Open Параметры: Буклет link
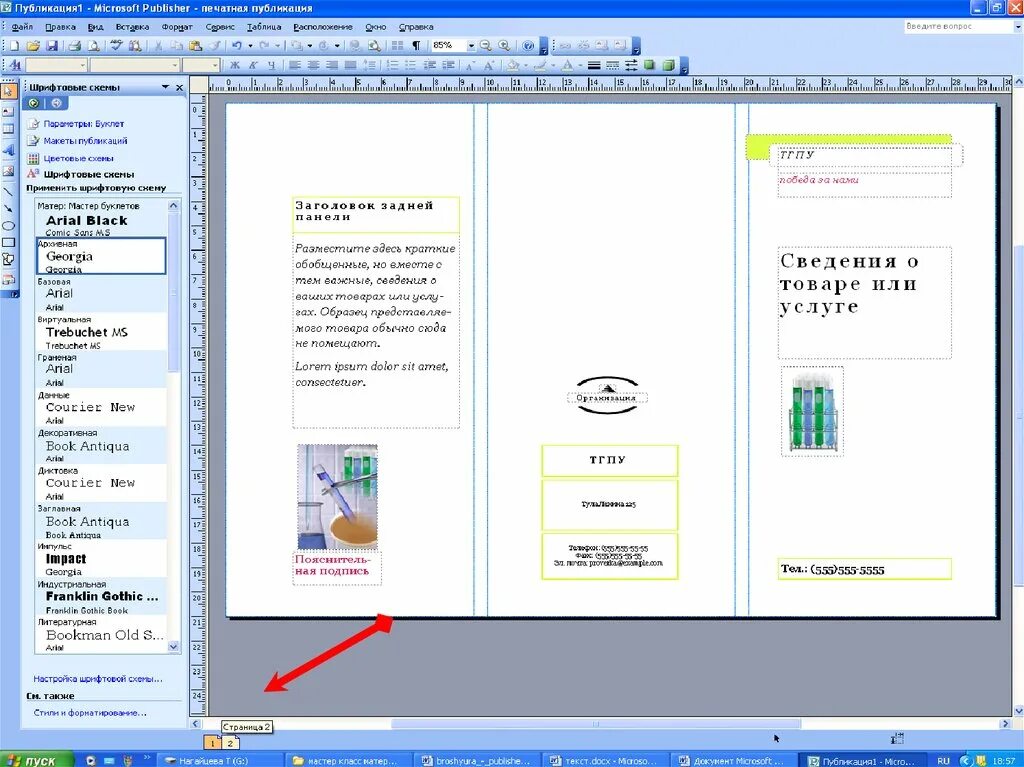The width and height of the screenshot is (1024, 767). [84, 123]
